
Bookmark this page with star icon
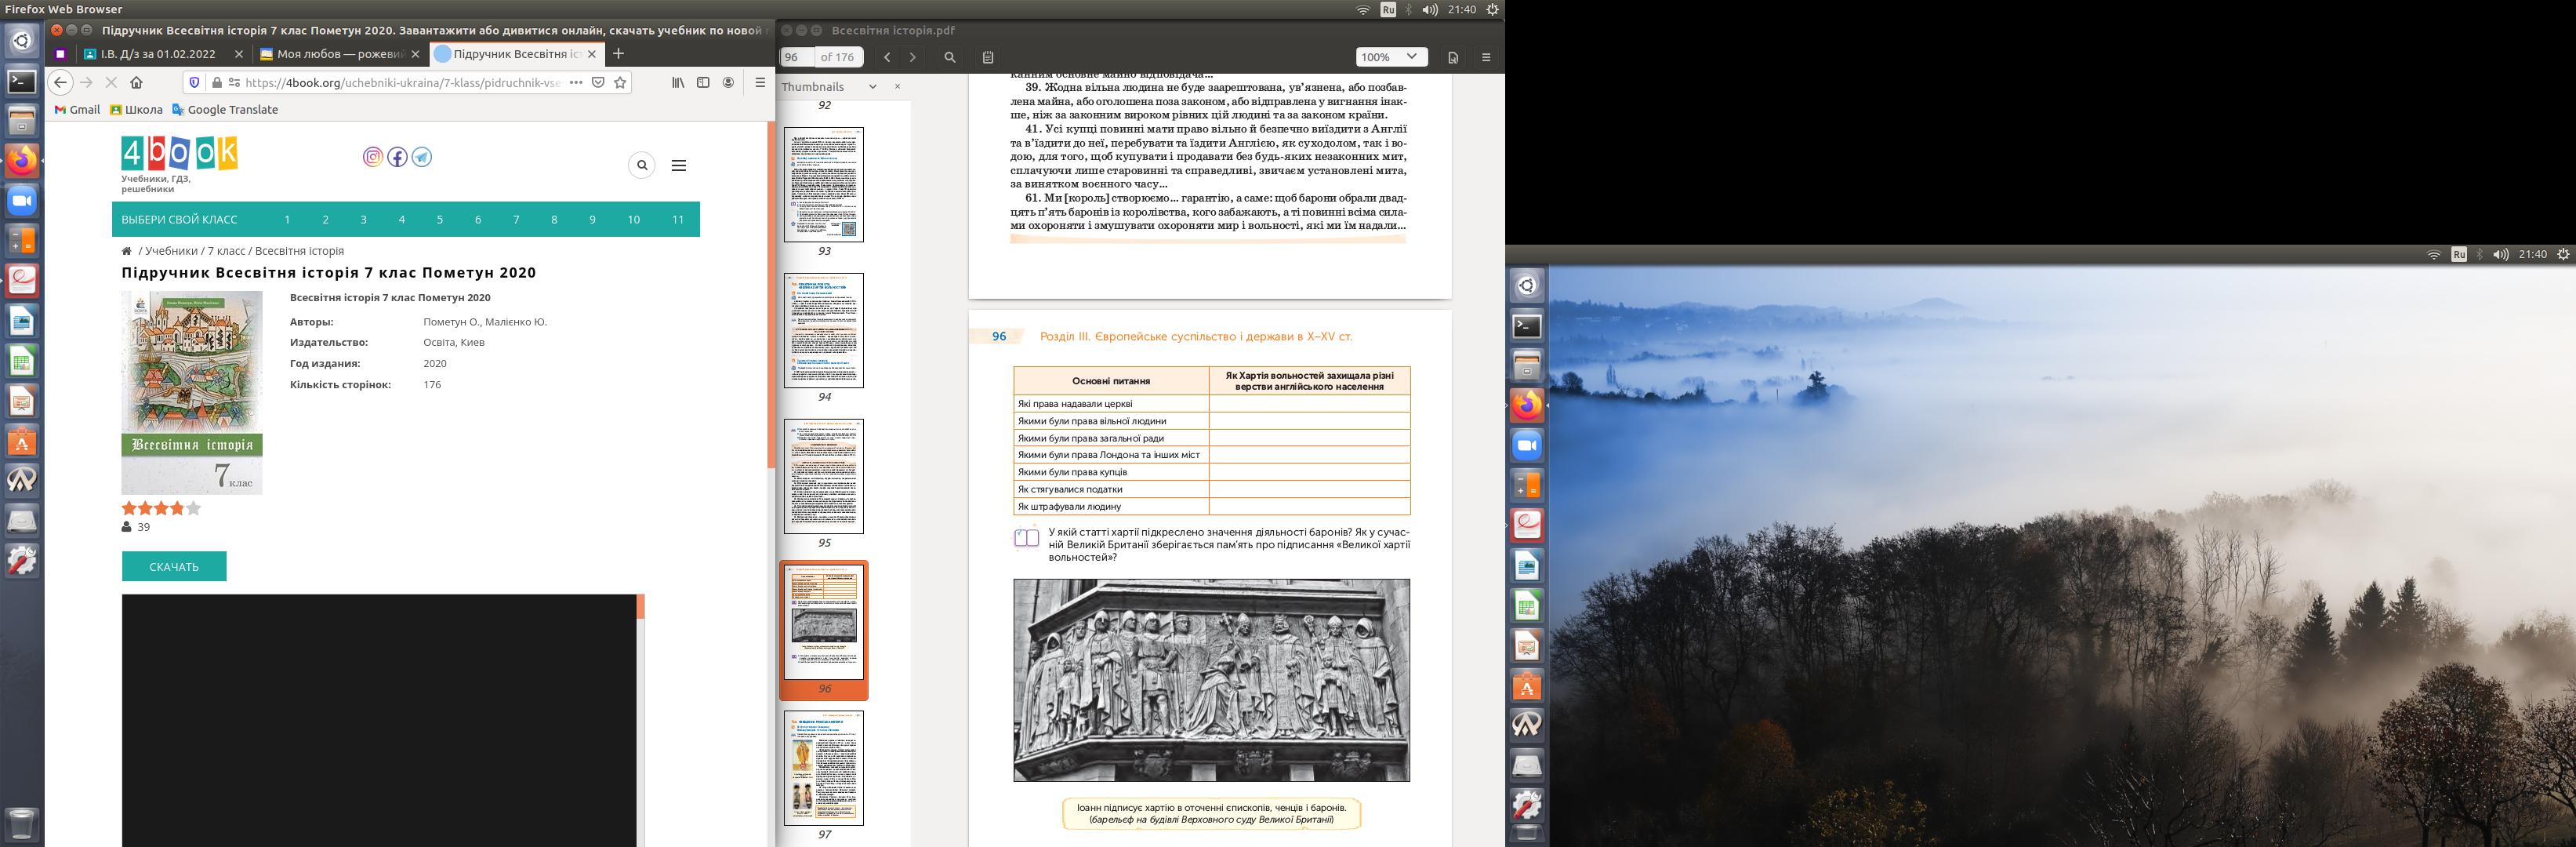click(x=620, y=83)
